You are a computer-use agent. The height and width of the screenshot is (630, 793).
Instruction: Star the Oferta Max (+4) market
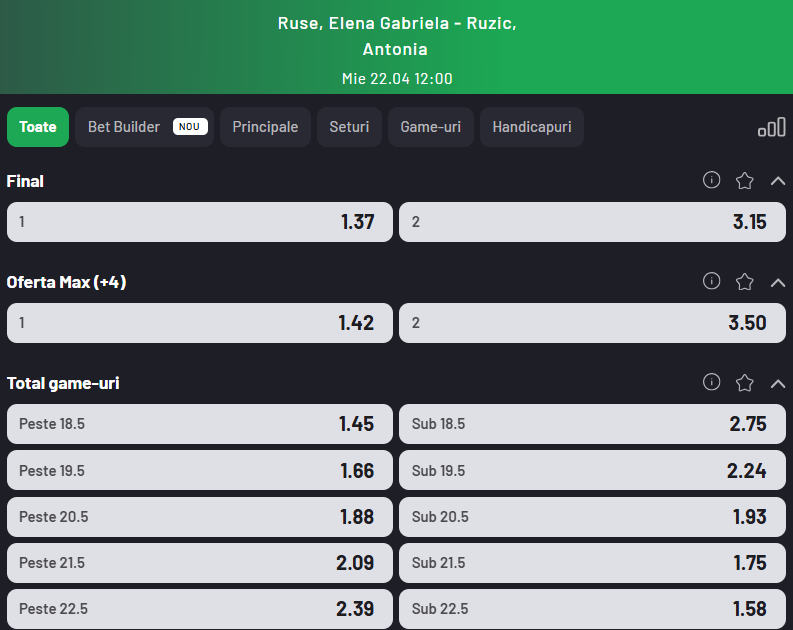click(x=744, y=282)
